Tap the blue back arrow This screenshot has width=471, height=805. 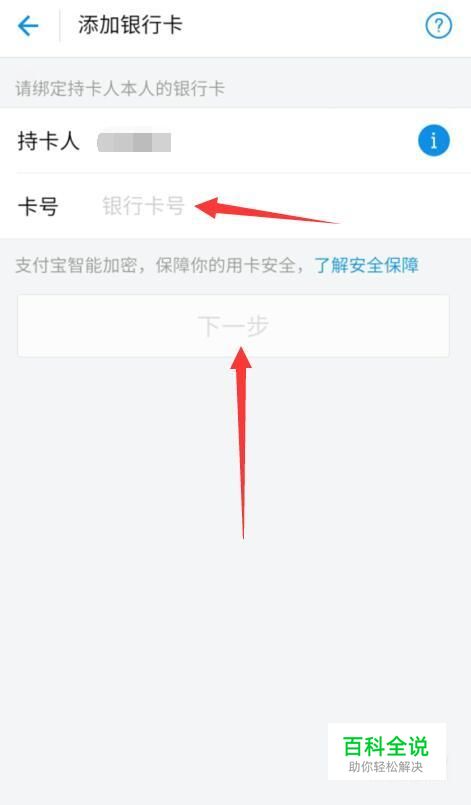pos(28,26)
